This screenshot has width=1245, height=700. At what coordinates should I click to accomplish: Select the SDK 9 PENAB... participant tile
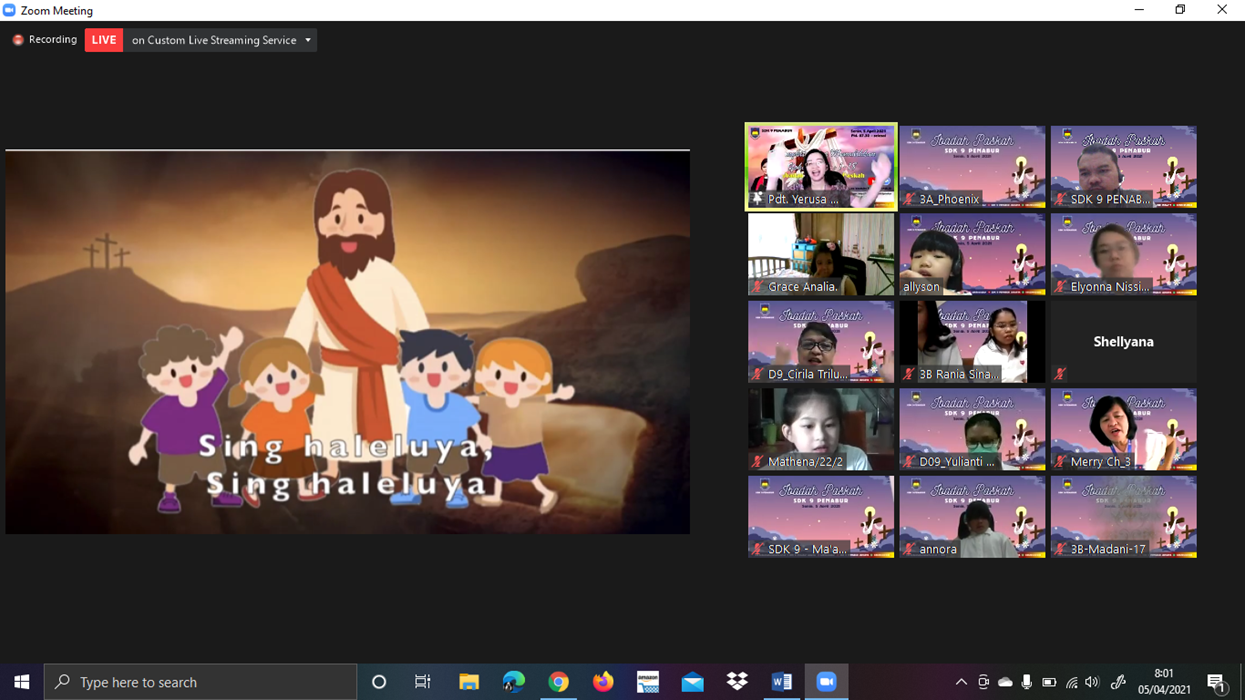click(1123, 167)
